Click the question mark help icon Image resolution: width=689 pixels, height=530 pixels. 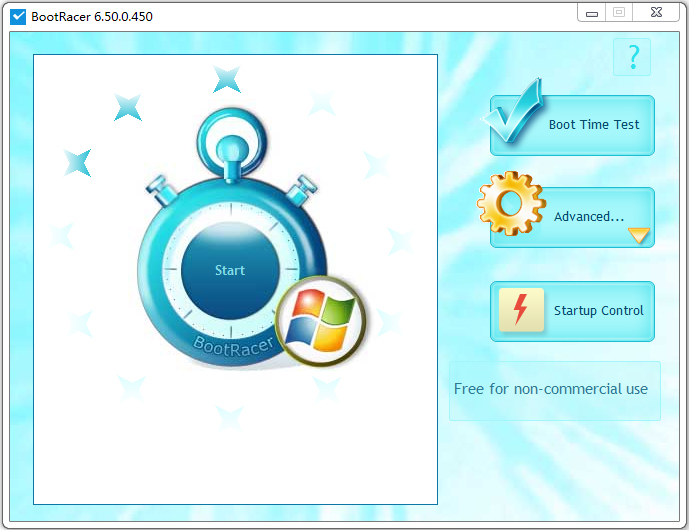click(x=632, y=57)
